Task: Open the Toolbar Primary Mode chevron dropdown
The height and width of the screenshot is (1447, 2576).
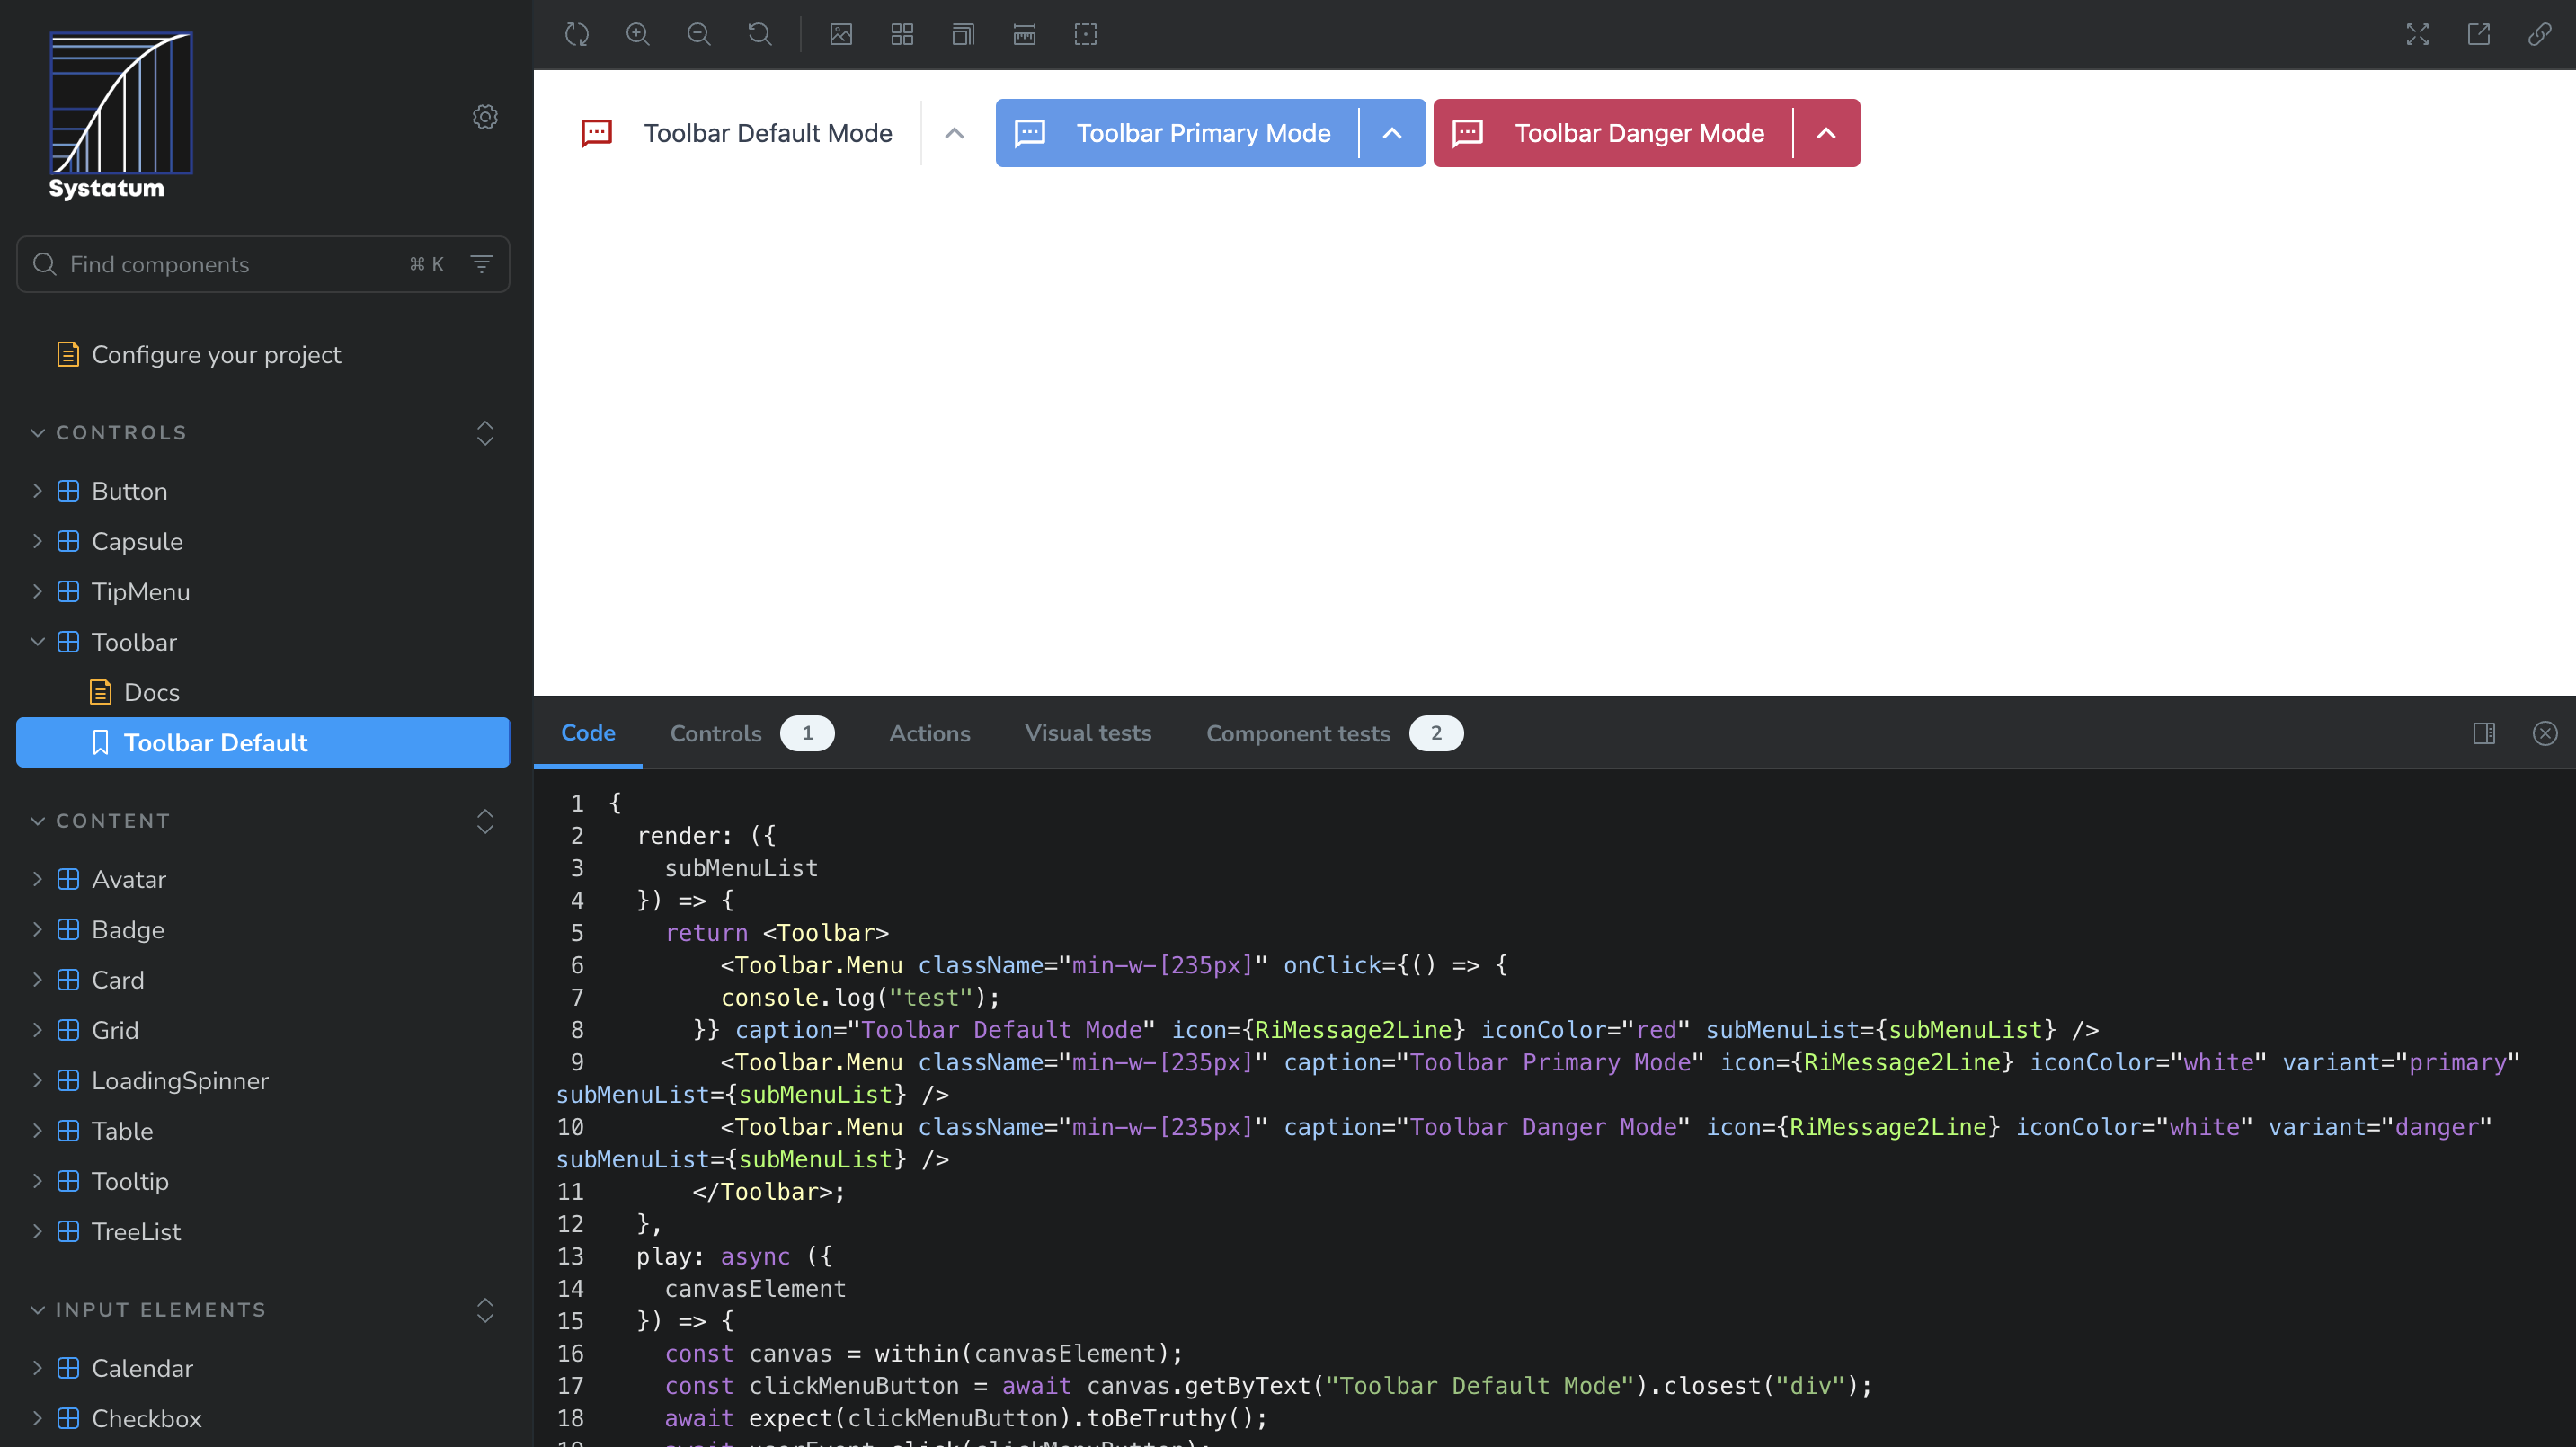Action: pos(1391,133)
